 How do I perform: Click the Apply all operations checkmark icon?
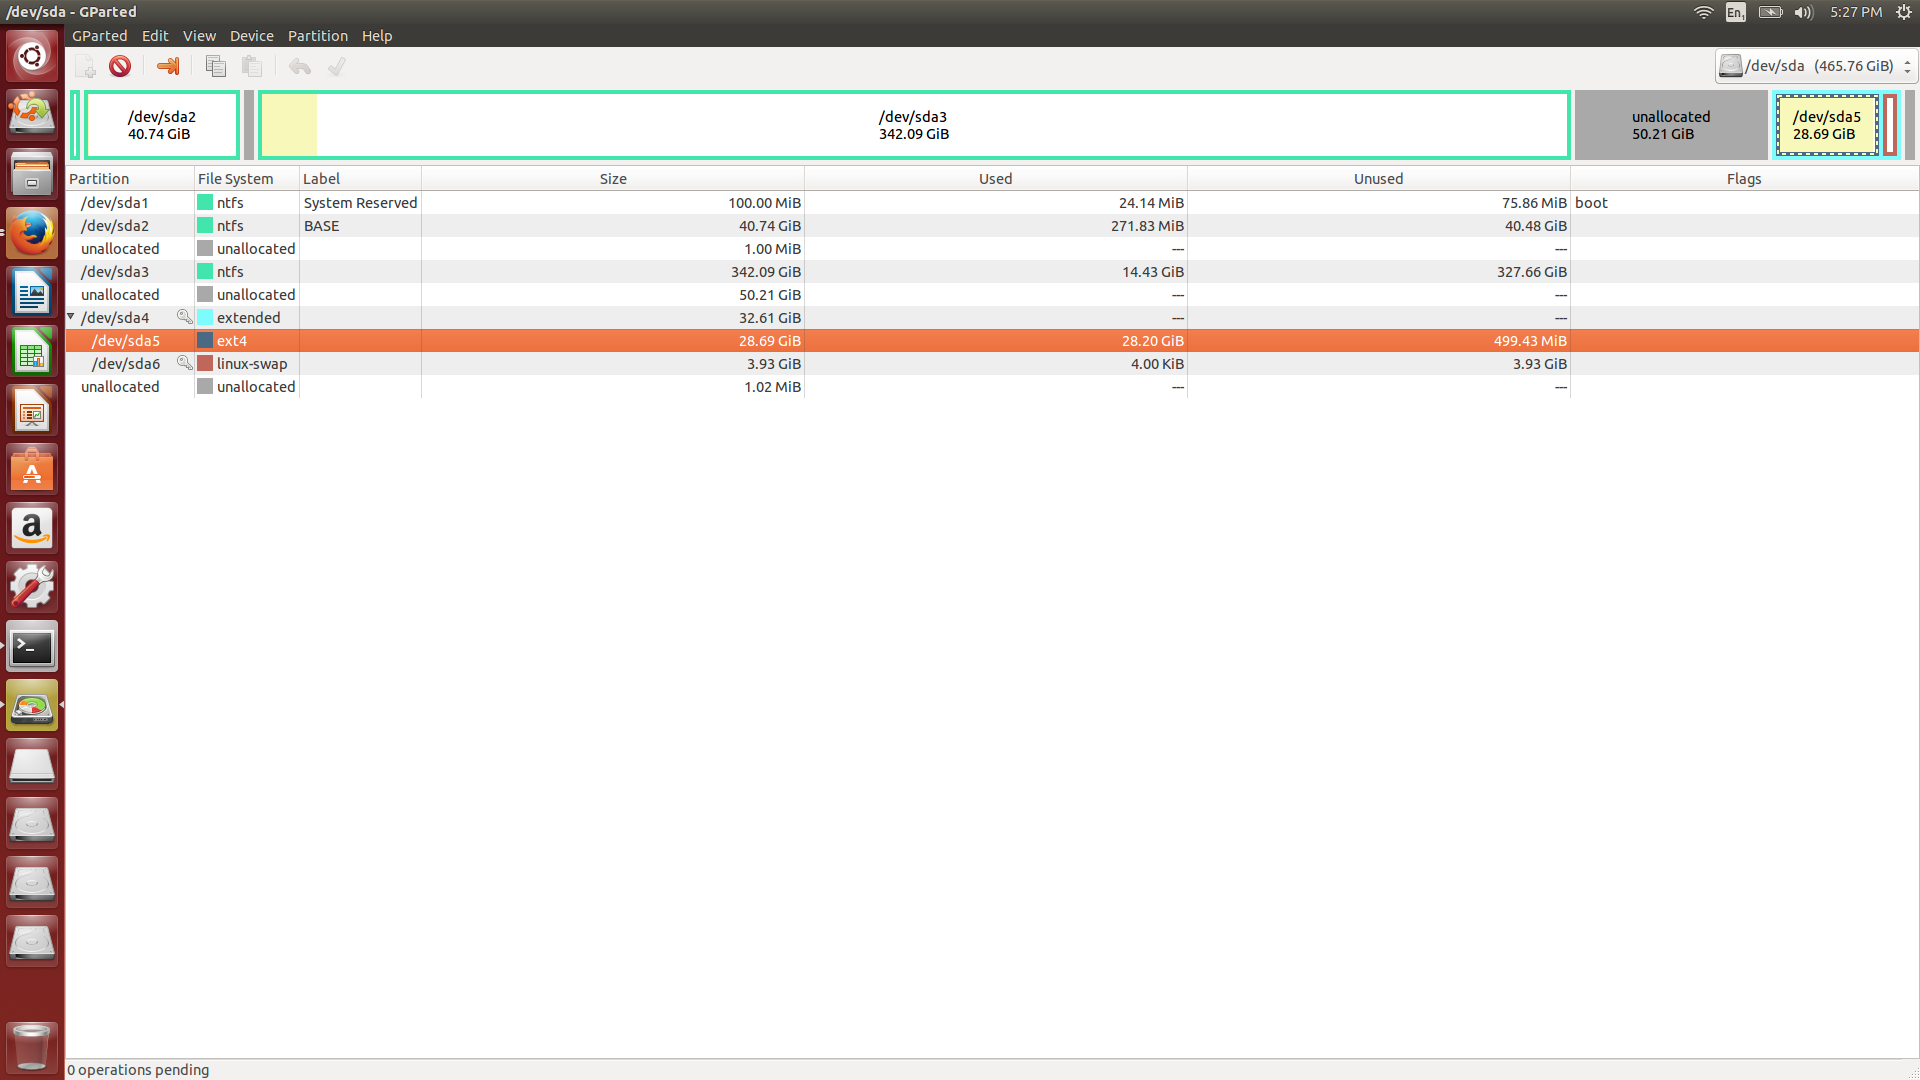pos(337,67)
